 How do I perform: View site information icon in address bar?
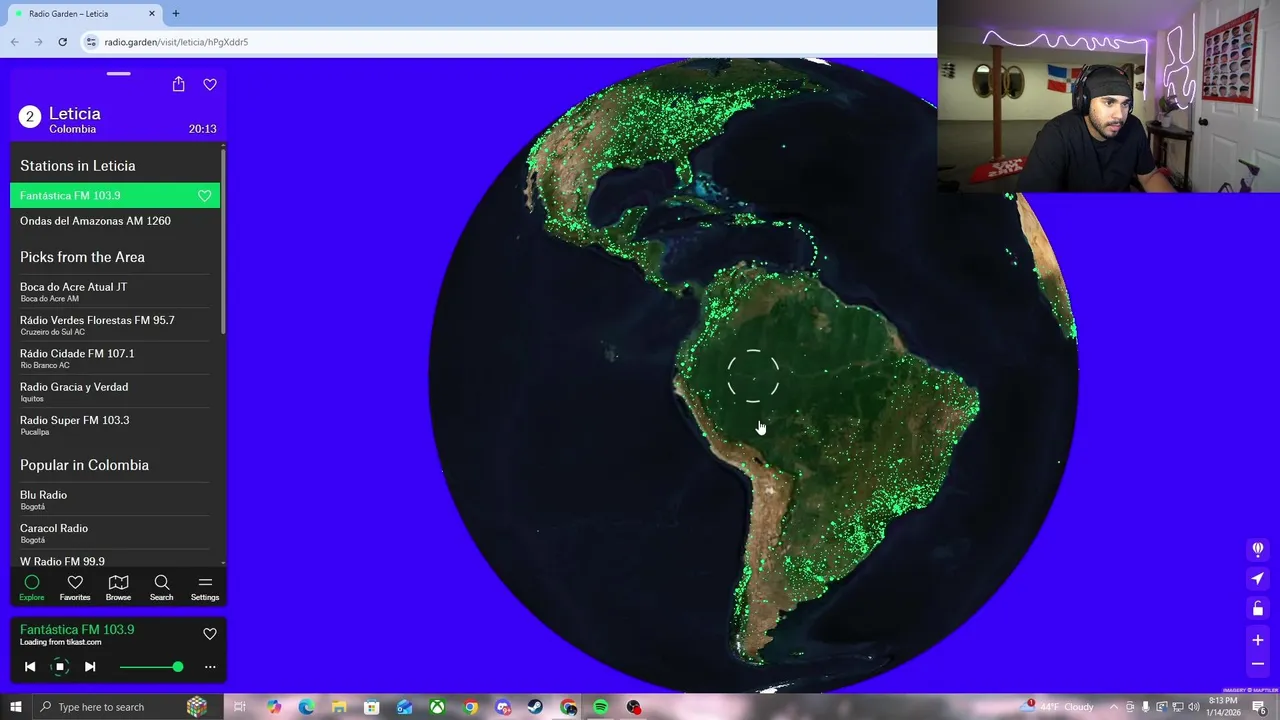click(91, 42)
